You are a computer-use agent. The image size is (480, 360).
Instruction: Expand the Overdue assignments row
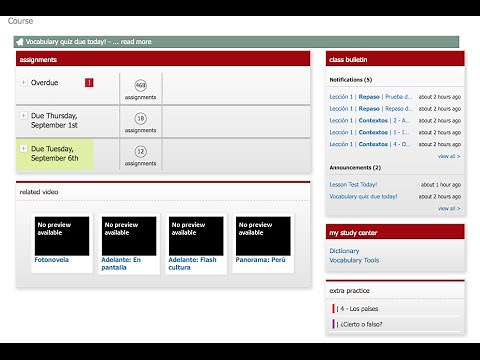pyautogui.click(x=23, y=82)
